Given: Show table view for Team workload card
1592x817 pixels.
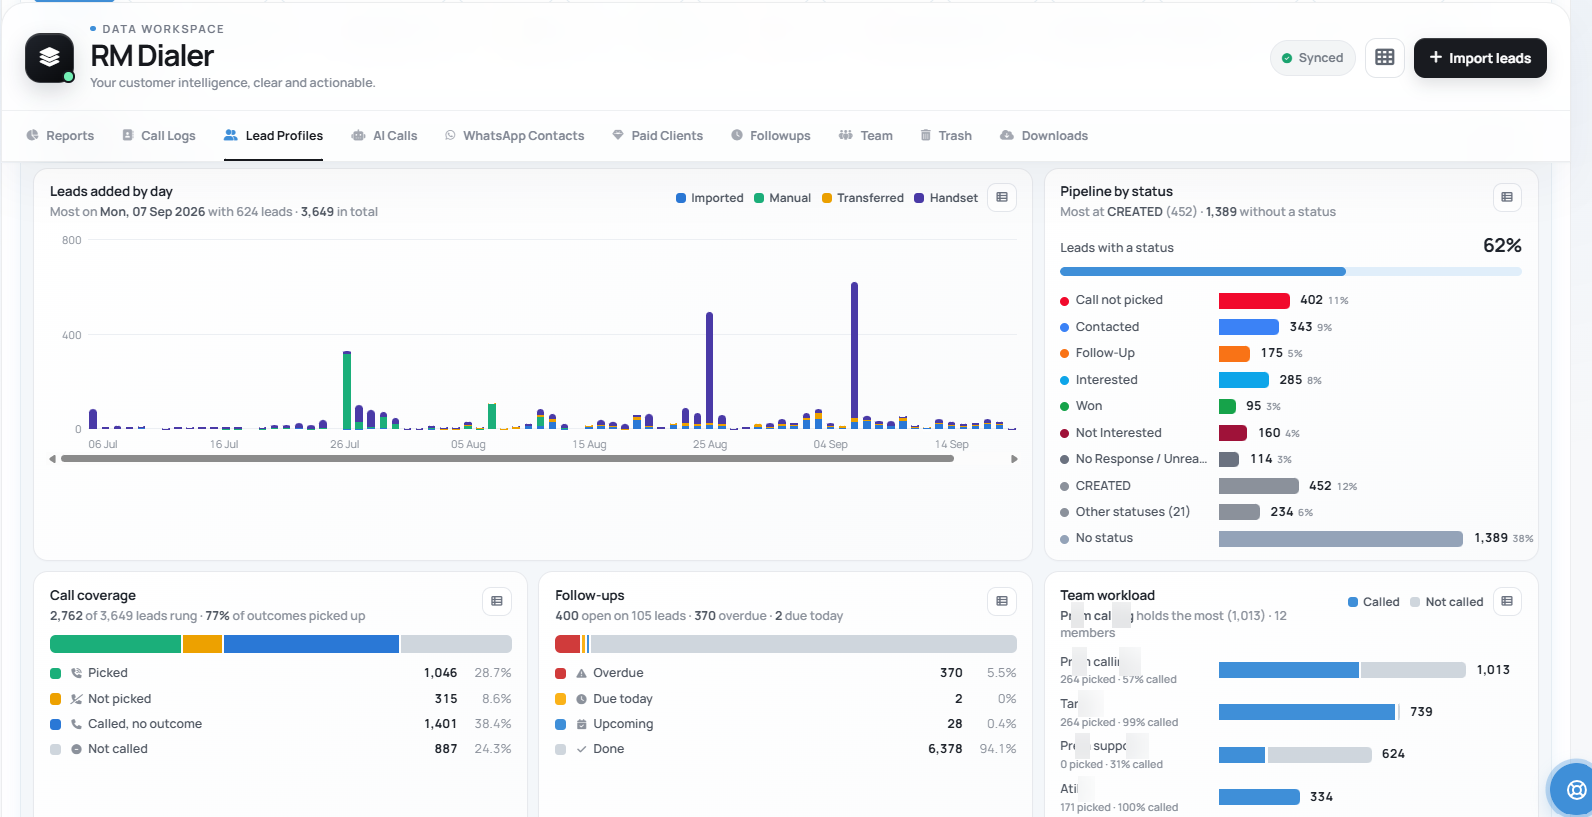Looking at the screenshot, I should pyautogui.click(x=1507, y=601).
